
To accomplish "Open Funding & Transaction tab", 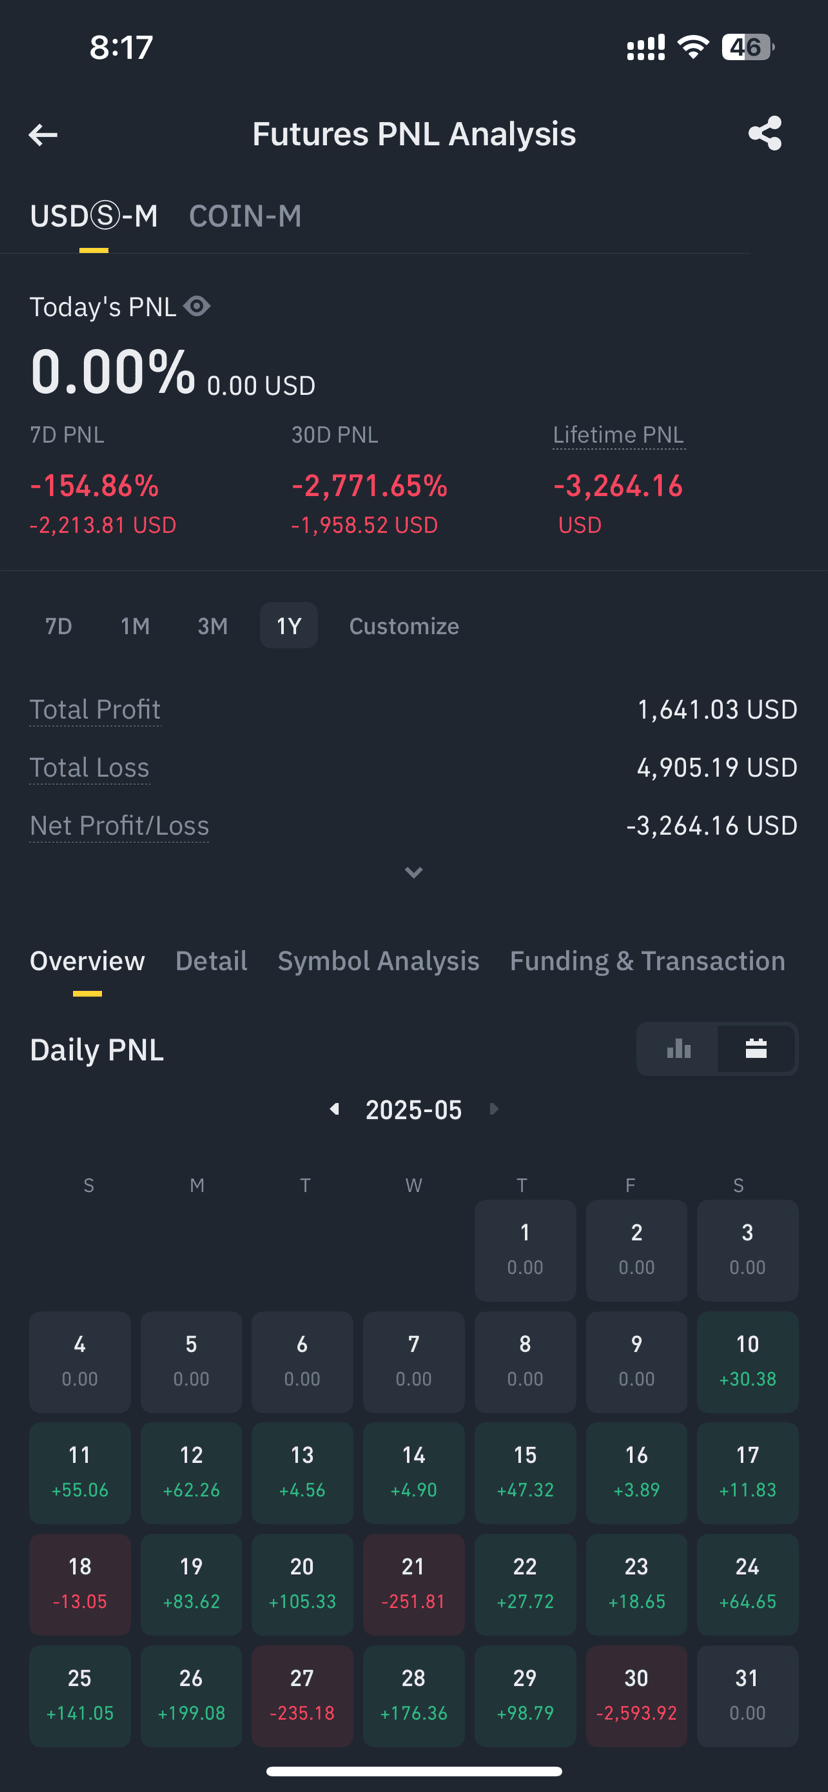I will 647,961.
